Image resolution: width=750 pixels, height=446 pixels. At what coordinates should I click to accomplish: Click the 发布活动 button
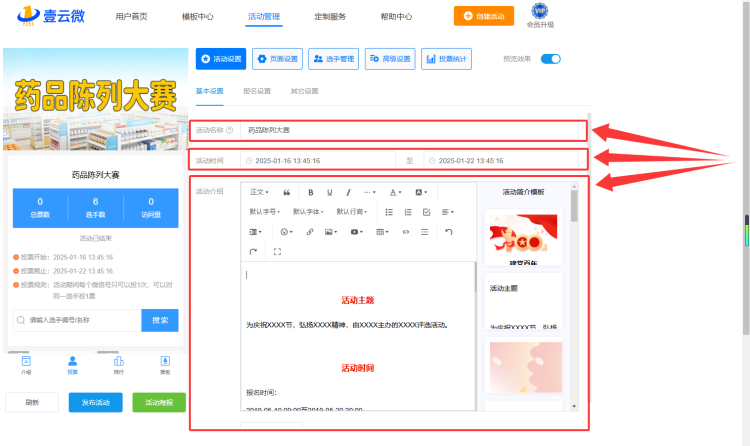pos(96,402)
